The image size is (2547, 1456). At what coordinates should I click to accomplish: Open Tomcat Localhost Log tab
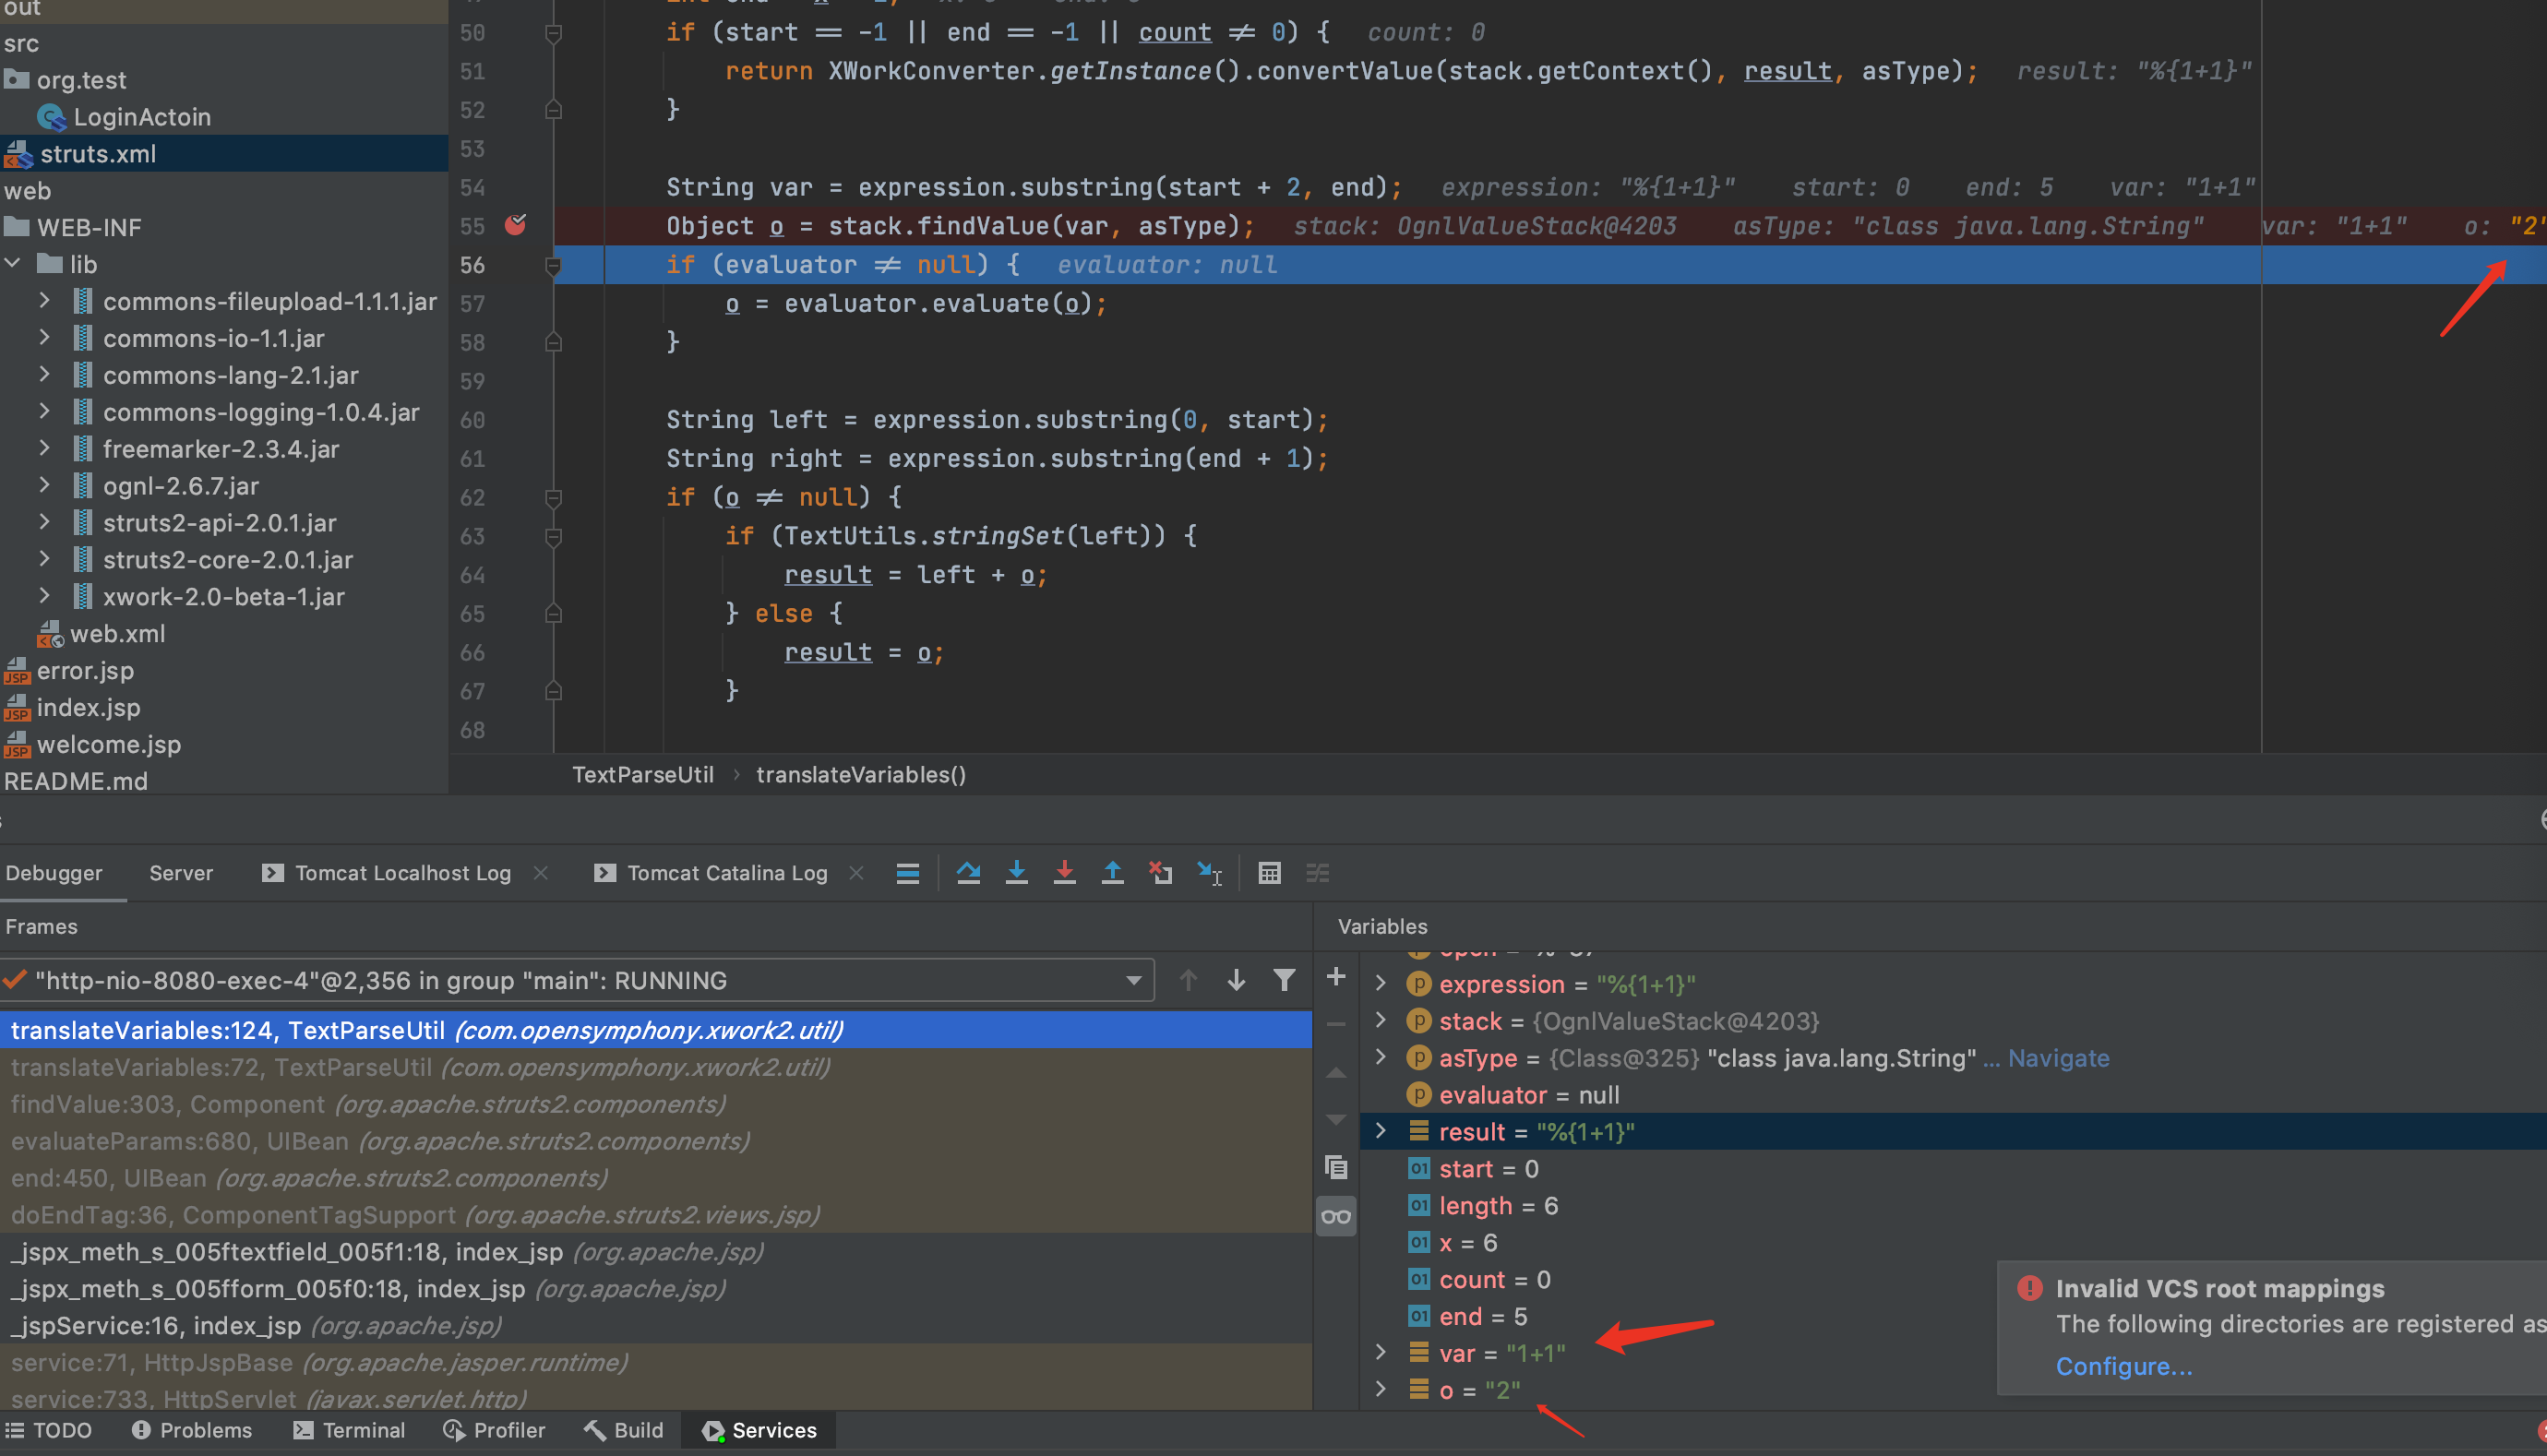388,872
